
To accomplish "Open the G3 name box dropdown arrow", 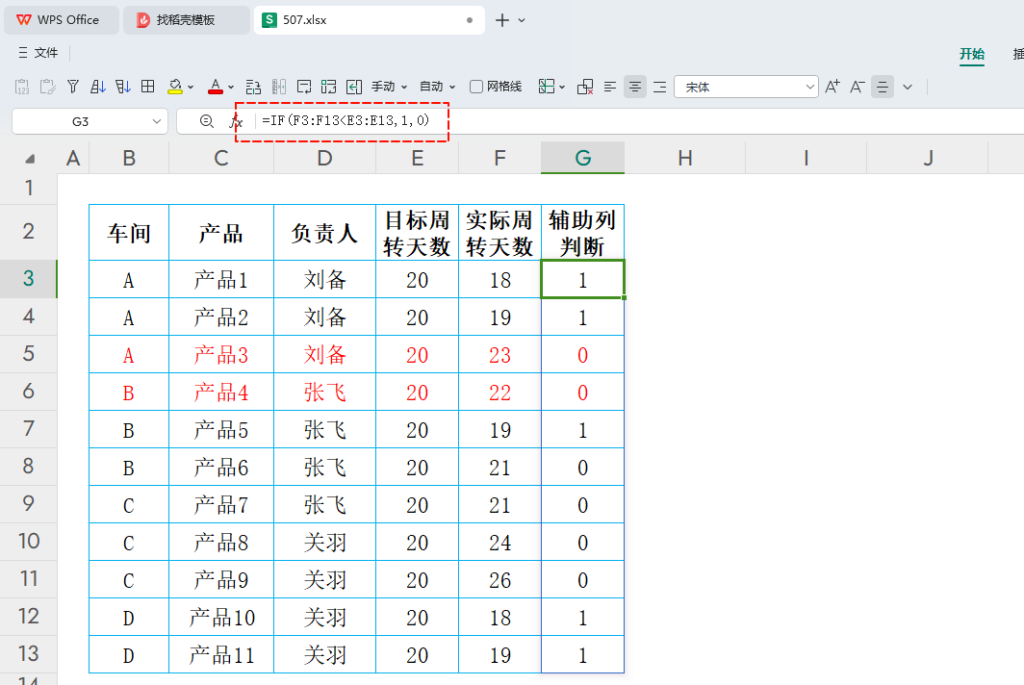I will tap(157, 121).
